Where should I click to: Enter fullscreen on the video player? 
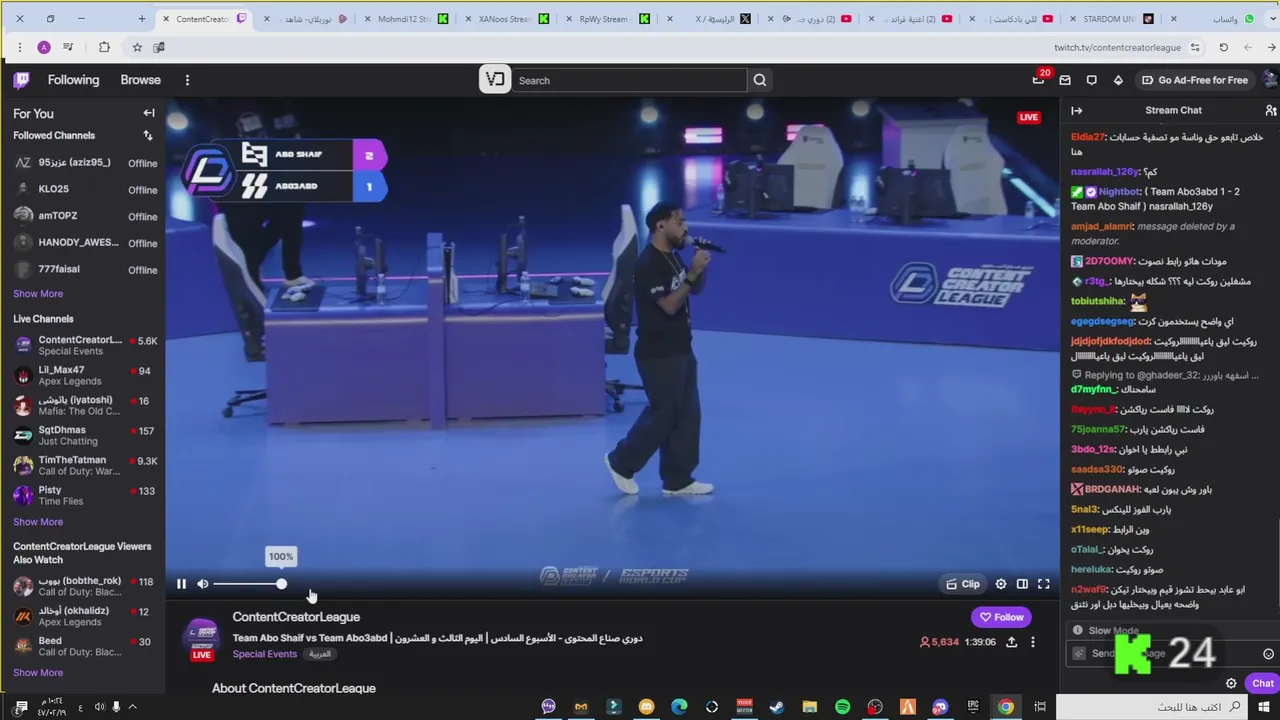(x=1043, y=584)
